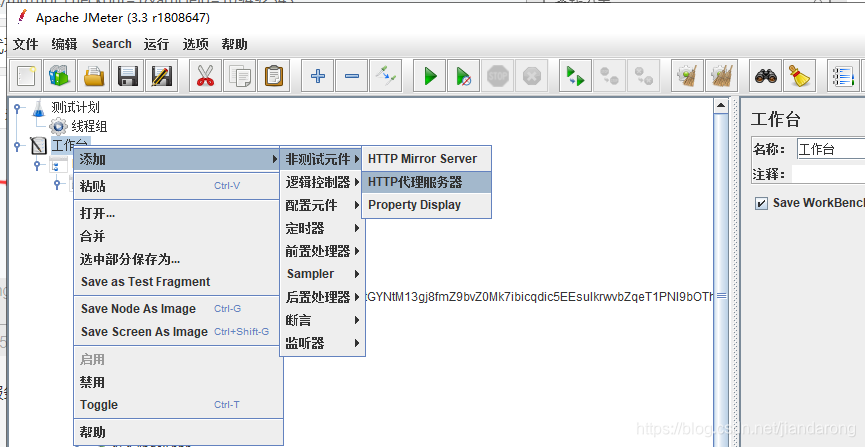Click the Toggle enable/disable arrows icon
The width and height of the screenshot is (865, 447).
[x=386, y=76]
